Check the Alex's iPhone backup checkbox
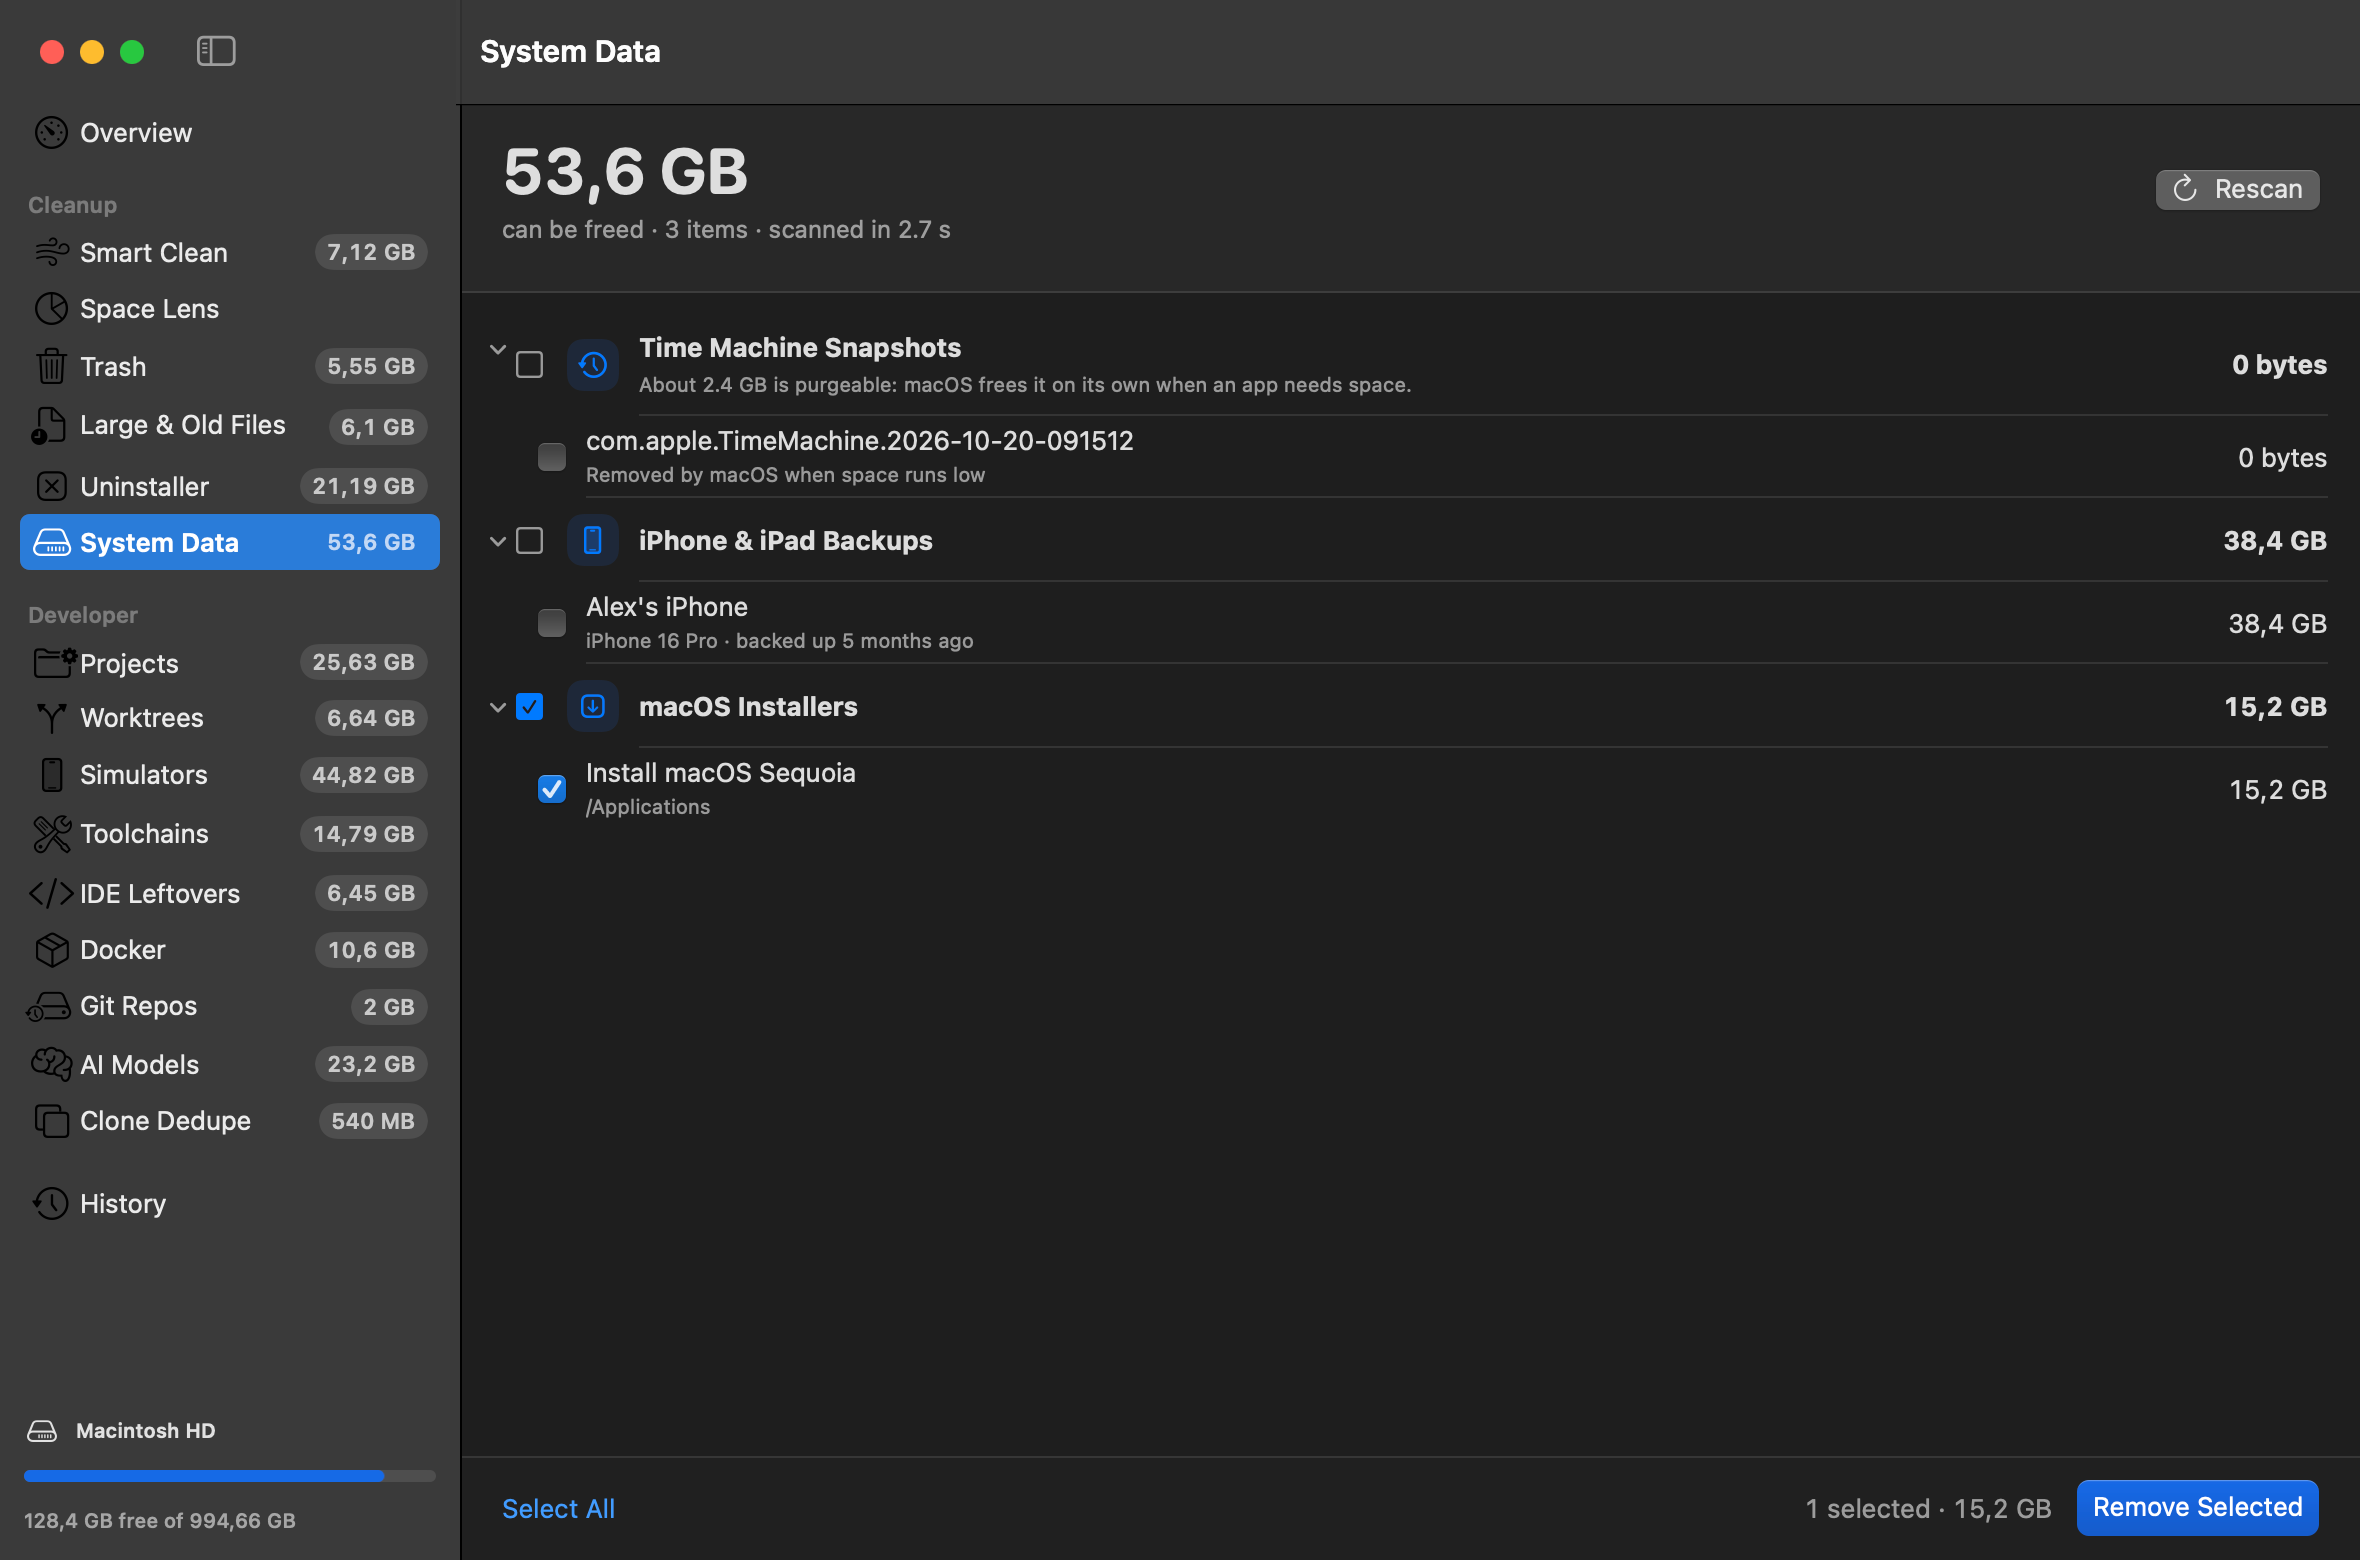 (551, 623)
